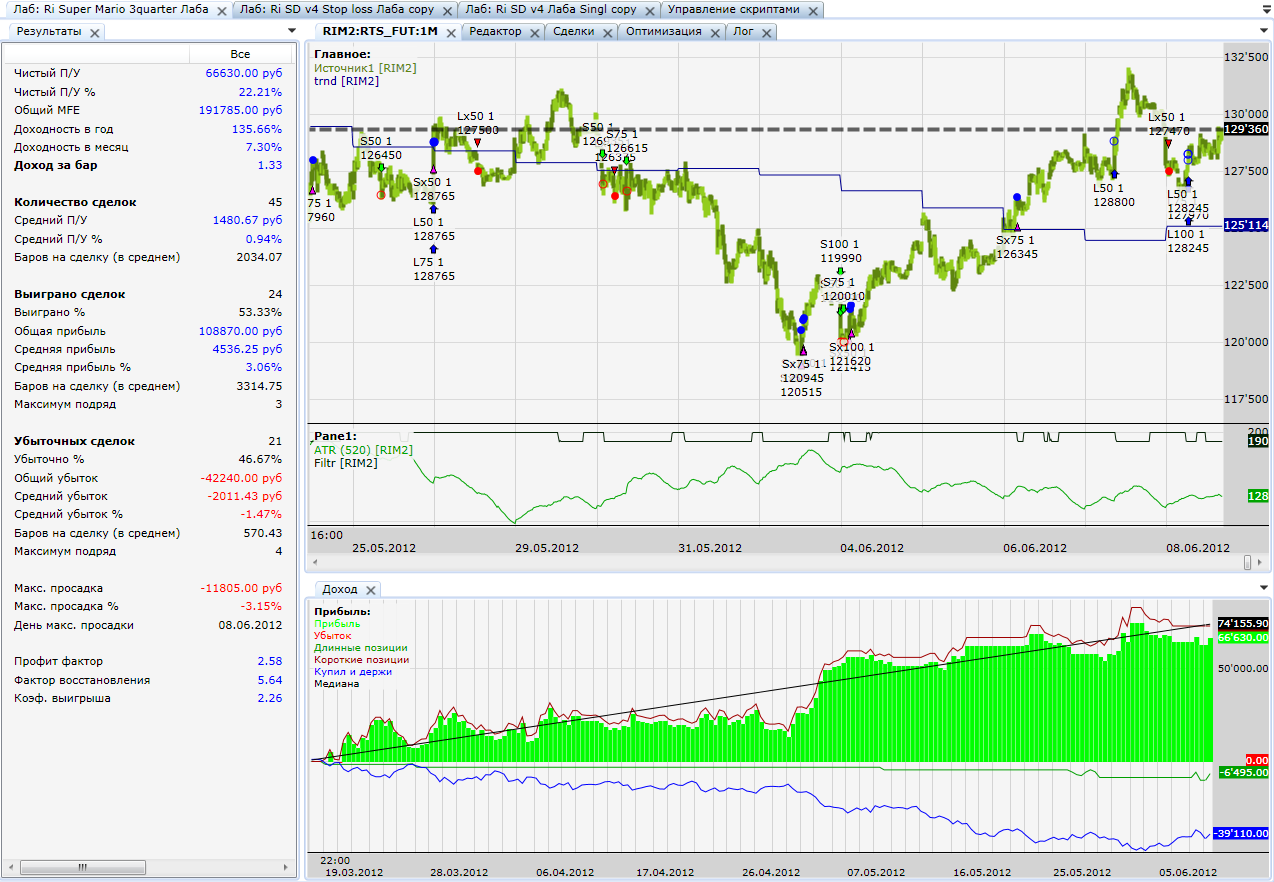The width and height of the screenshot is (1274, 882).
Task: Open the Результаты panel dropdown arrow
Action: coord(291,31)
